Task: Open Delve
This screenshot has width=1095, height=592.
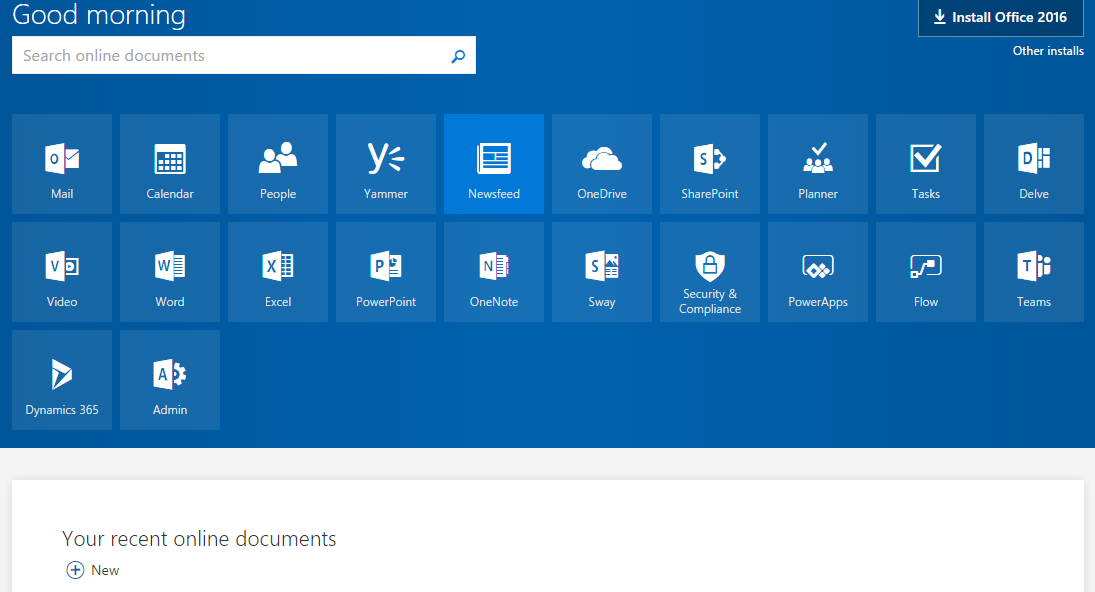Action: [x=1033, y=164]
